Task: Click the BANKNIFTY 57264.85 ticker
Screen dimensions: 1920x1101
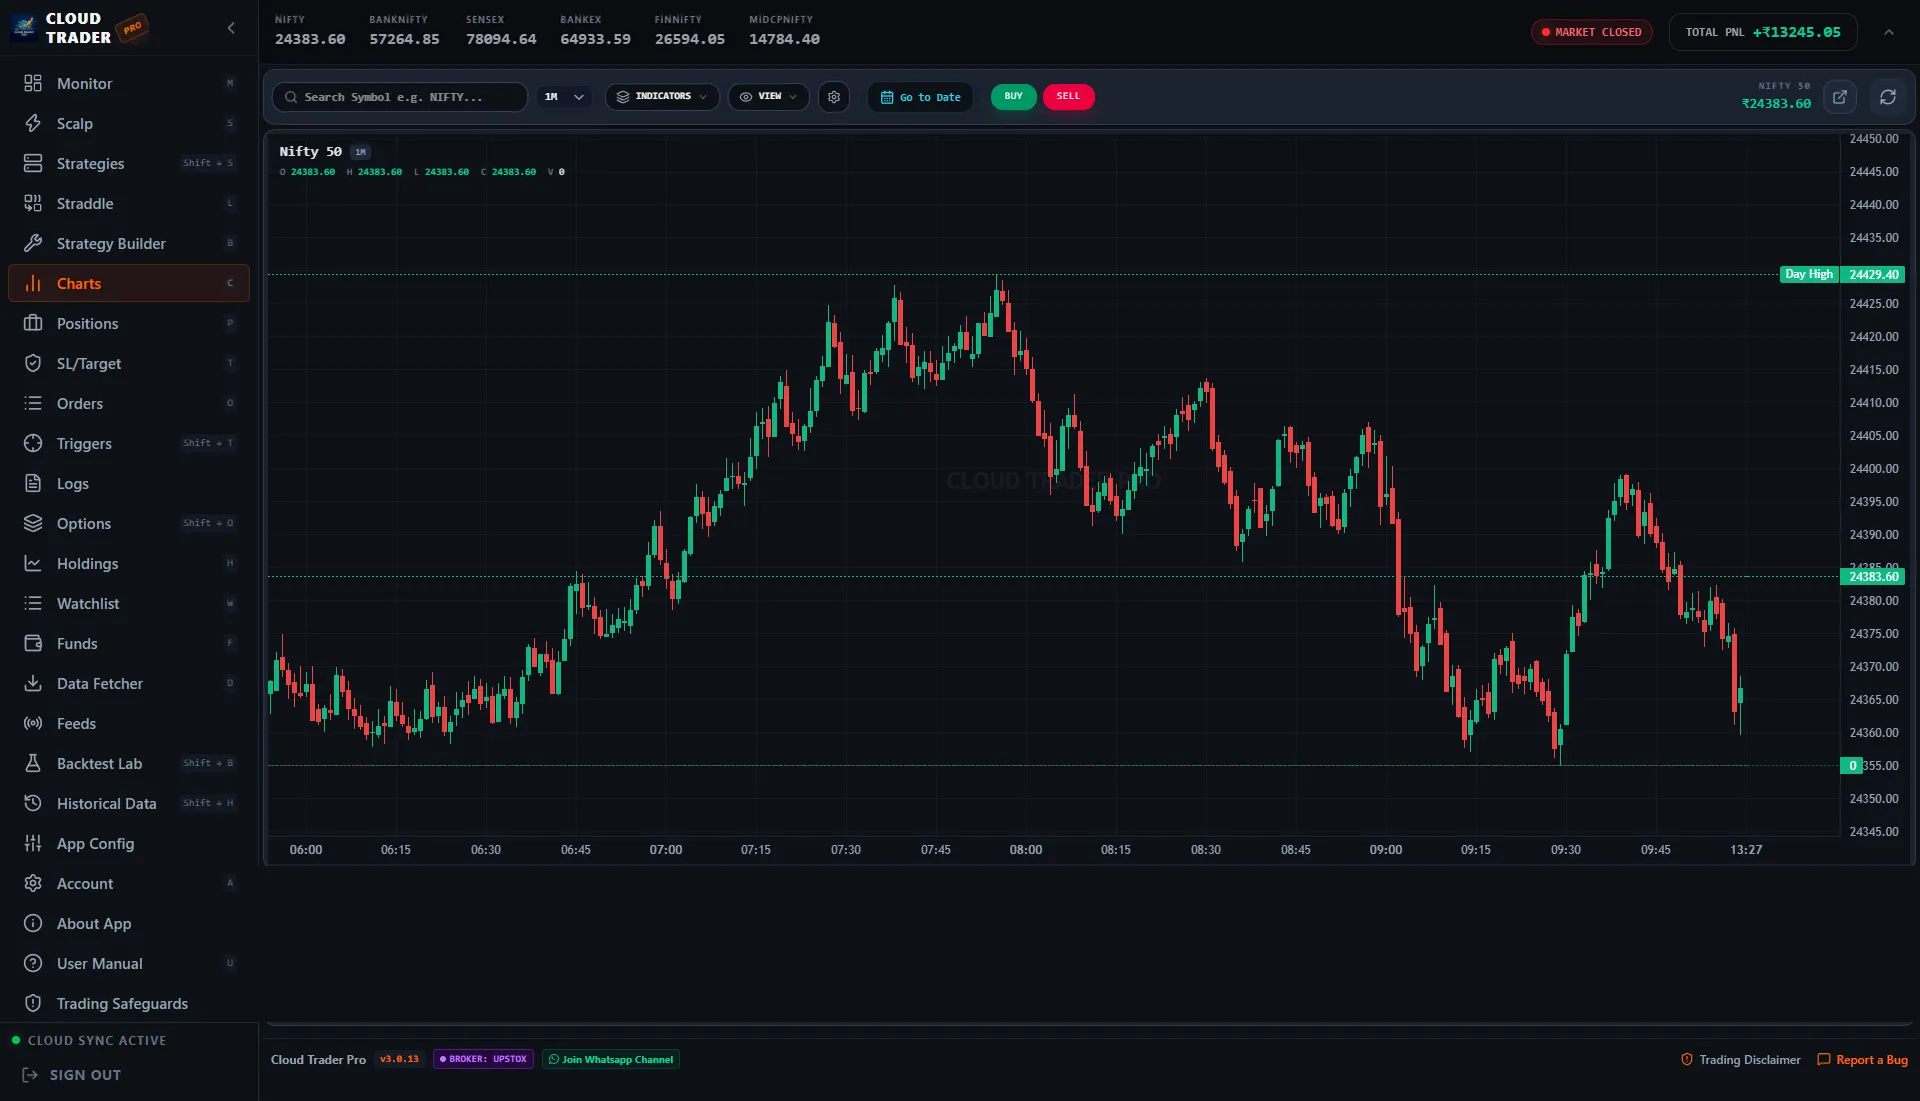Action: (404, 31)
